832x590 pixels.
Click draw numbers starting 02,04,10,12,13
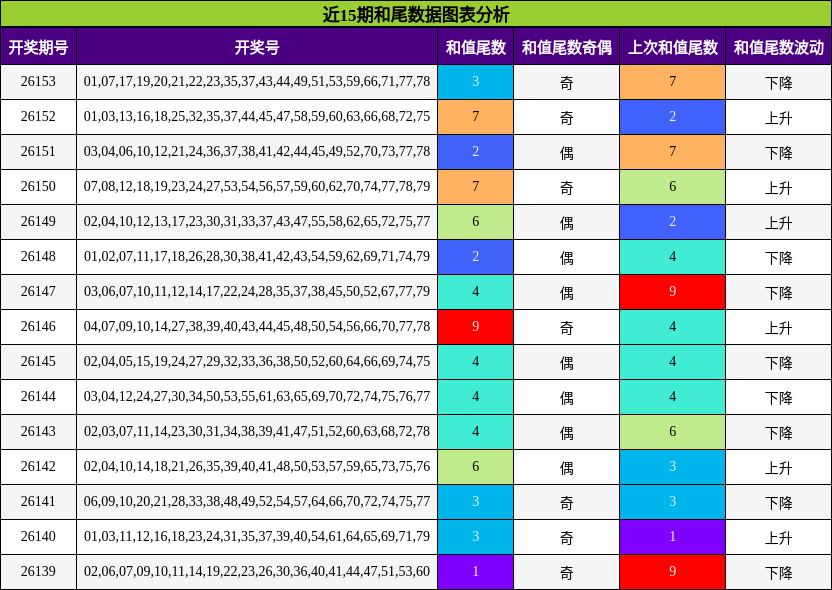pyautogui.click(x=257, y=222)
